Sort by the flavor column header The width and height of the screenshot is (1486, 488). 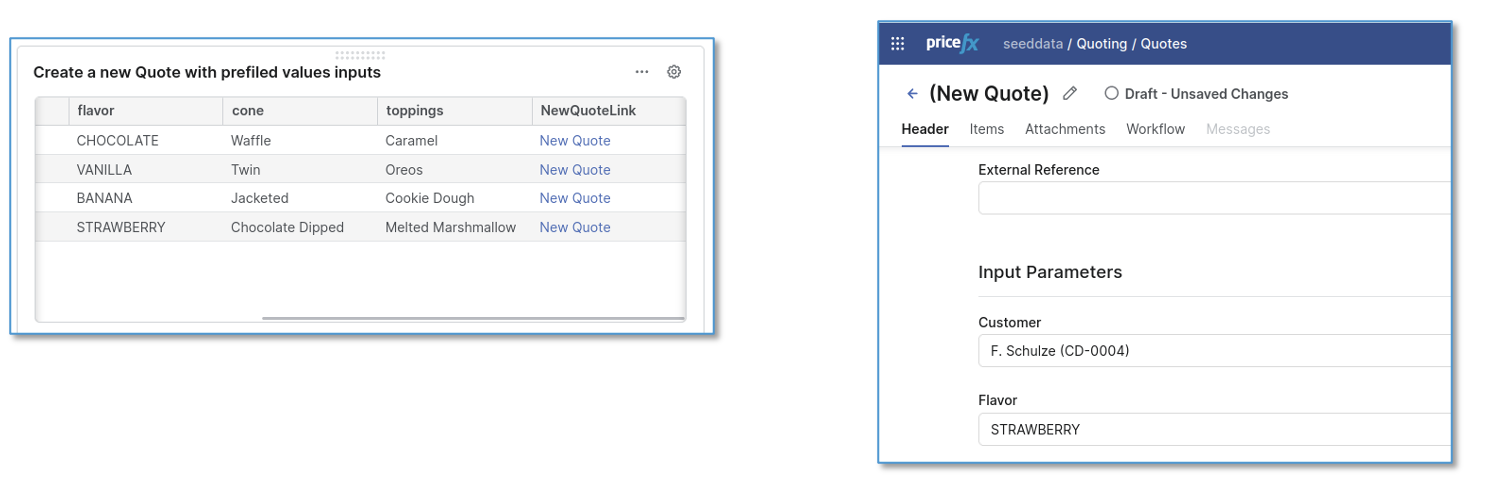coord(96,111)
